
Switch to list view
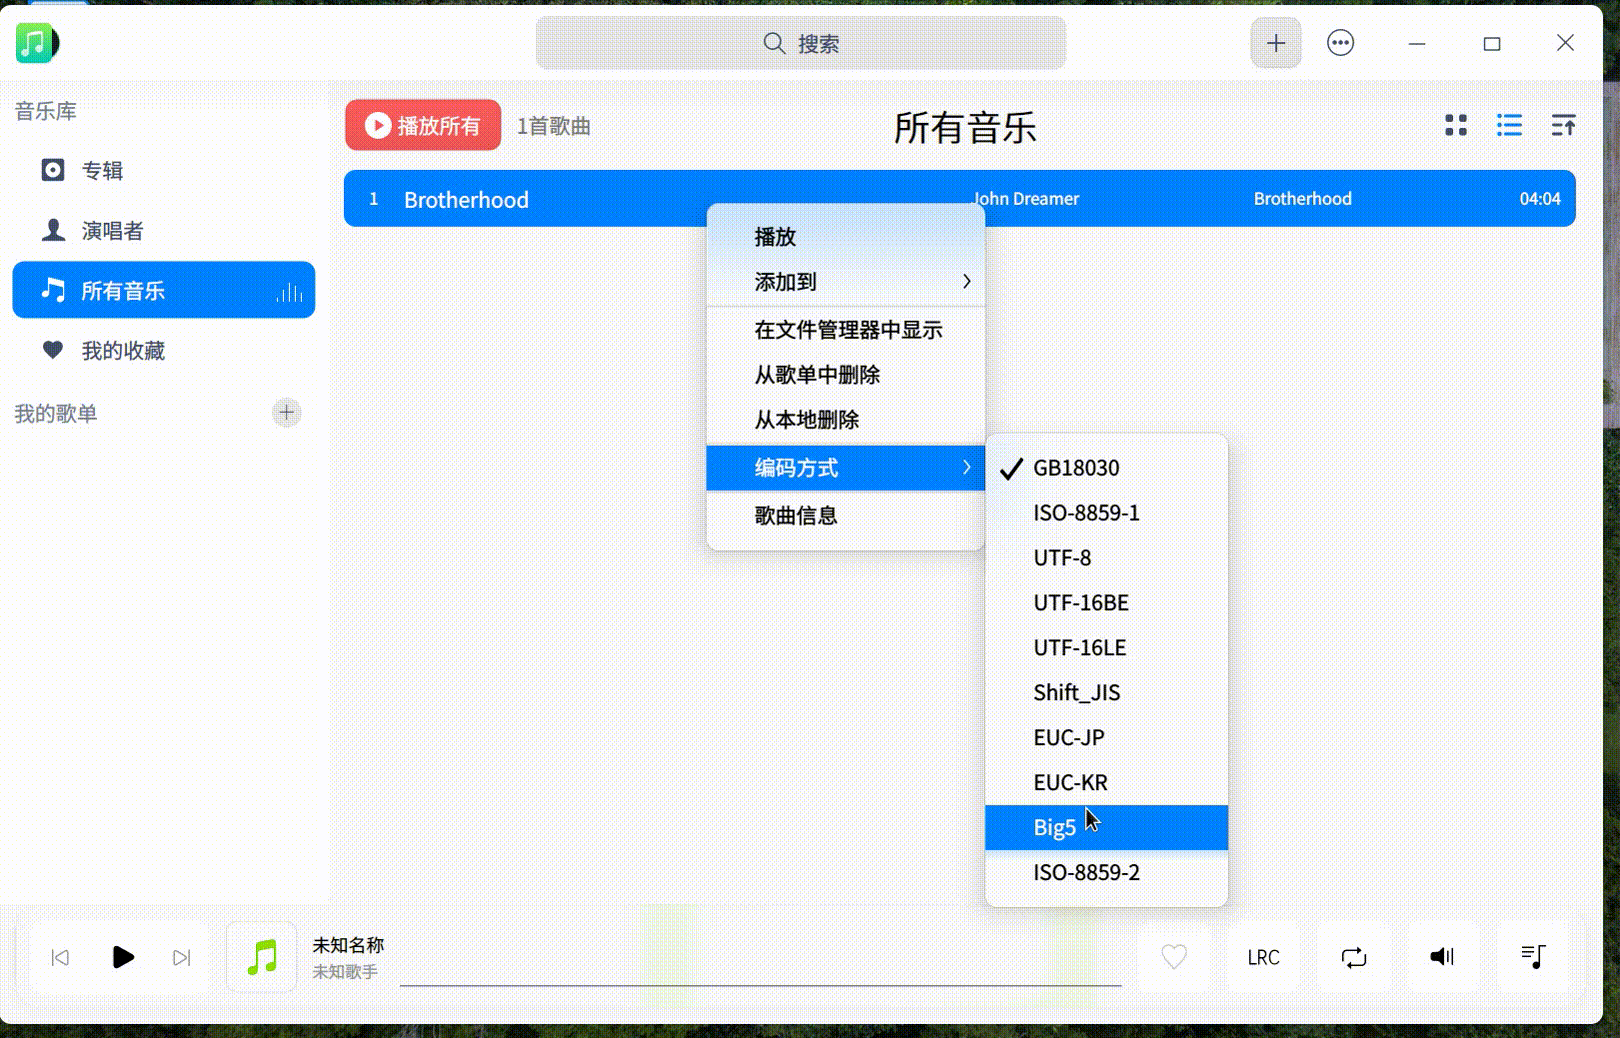(1509, 125)
